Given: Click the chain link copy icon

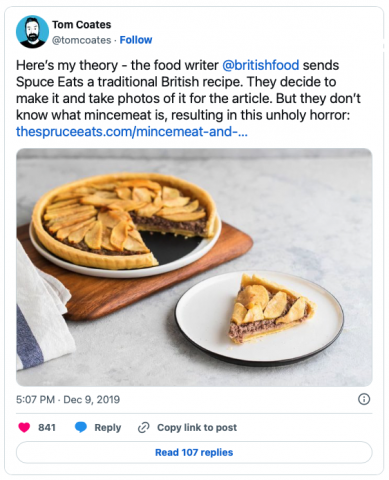Looking at the screenshot, I should click(x=143, y=427).
